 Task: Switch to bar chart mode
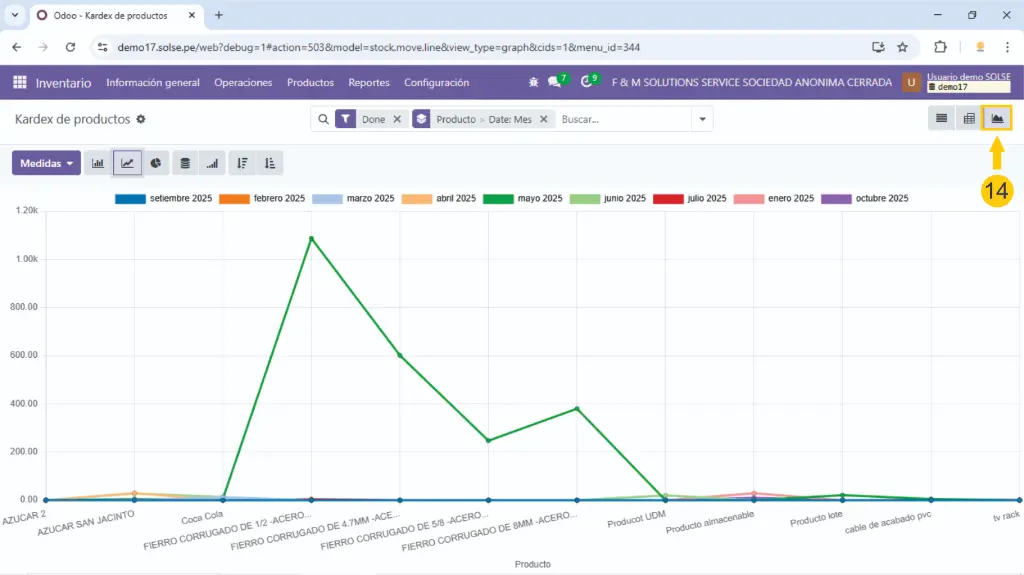point(98,163)
